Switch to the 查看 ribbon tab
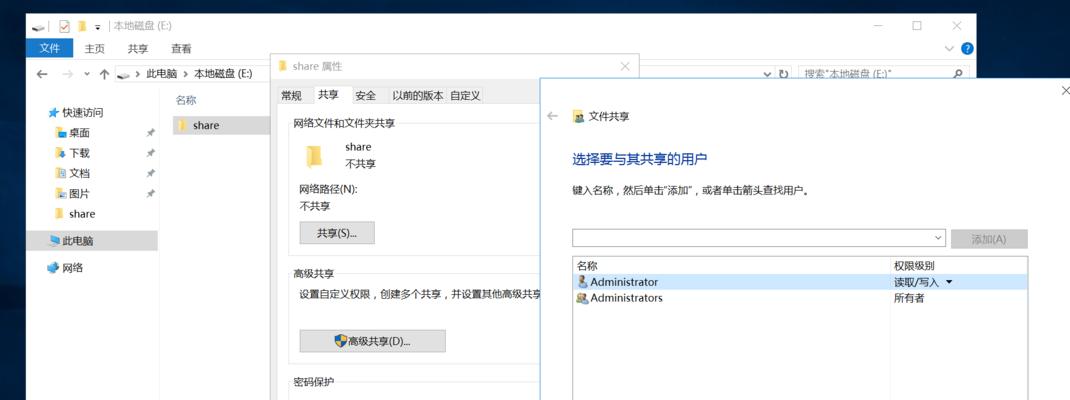1070x400 pixels. point(181,48)
